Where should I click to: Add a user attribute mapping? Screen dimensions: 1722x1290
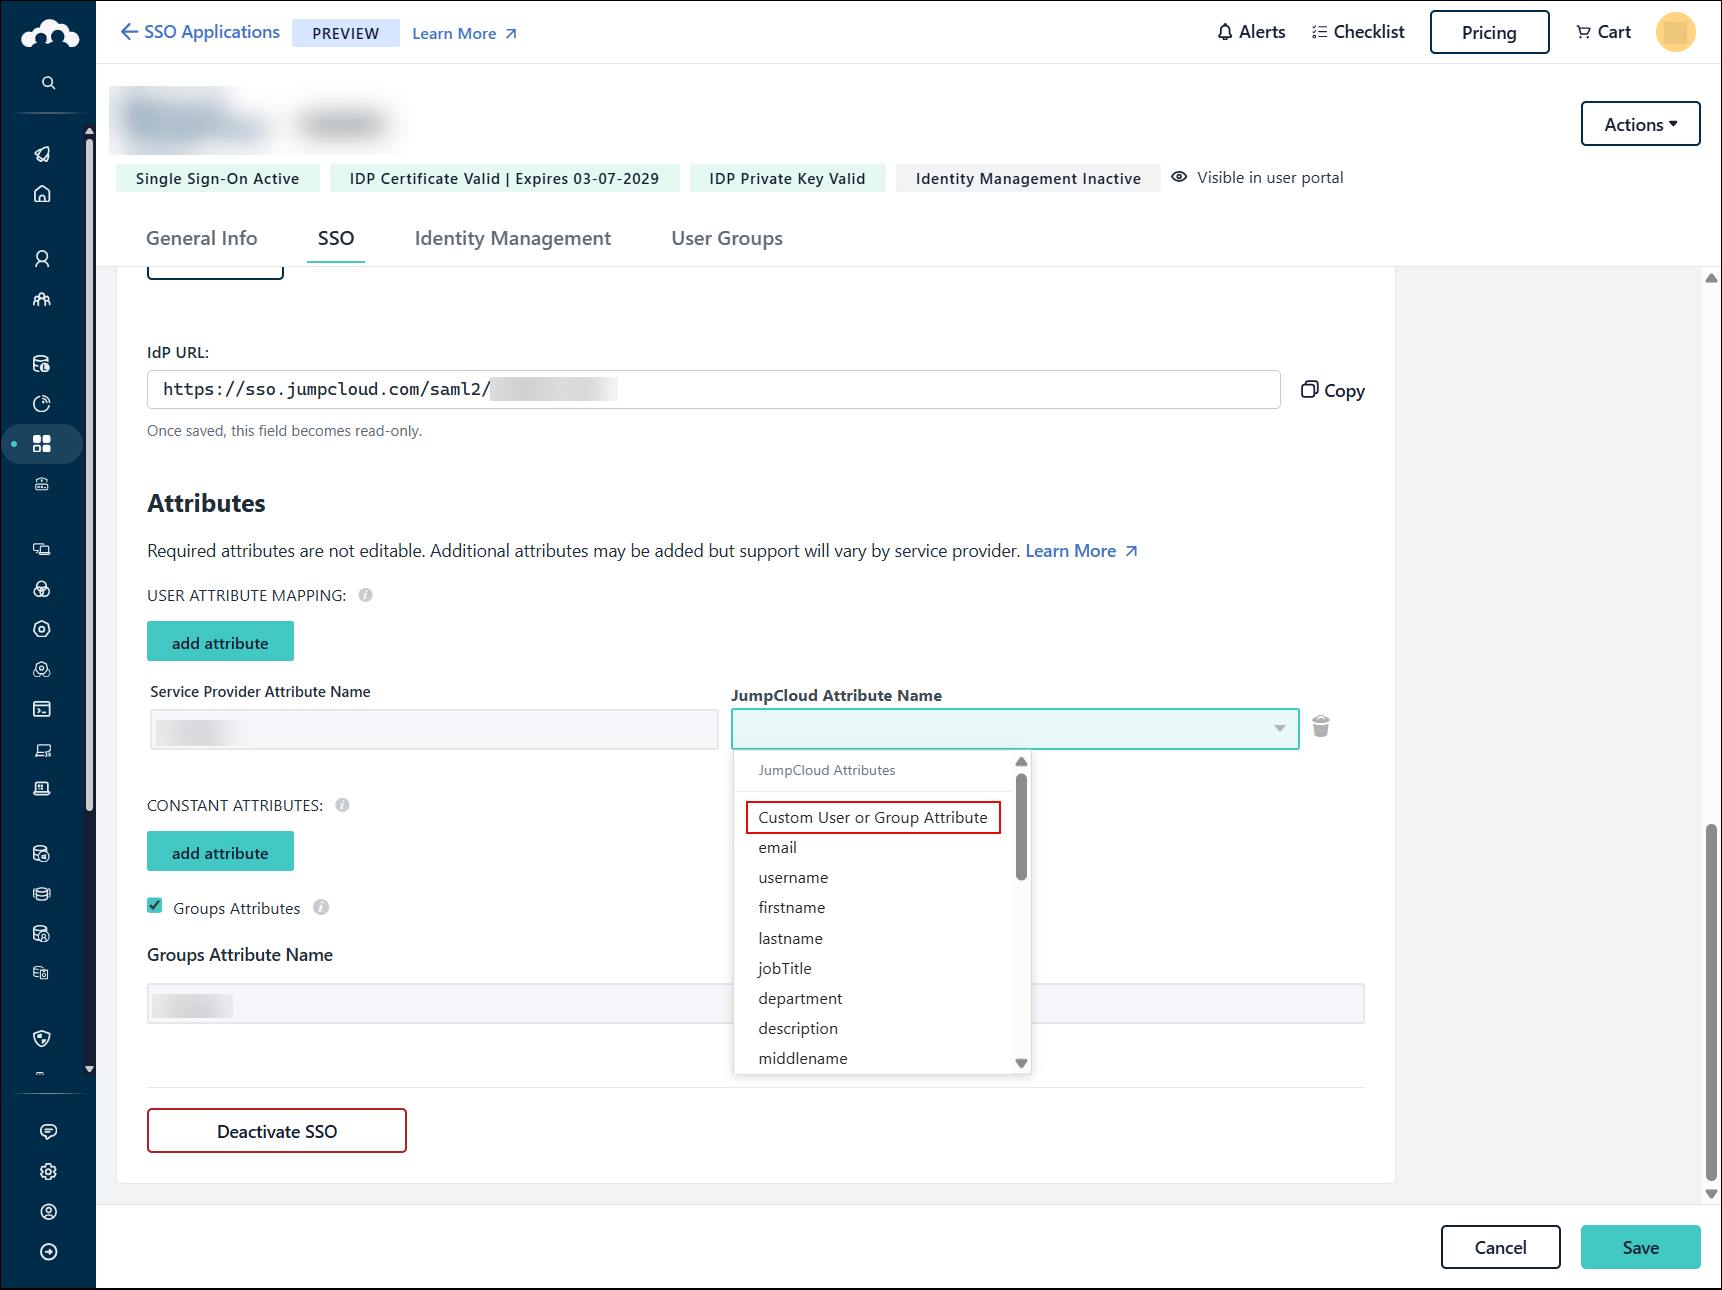[220, 641]
